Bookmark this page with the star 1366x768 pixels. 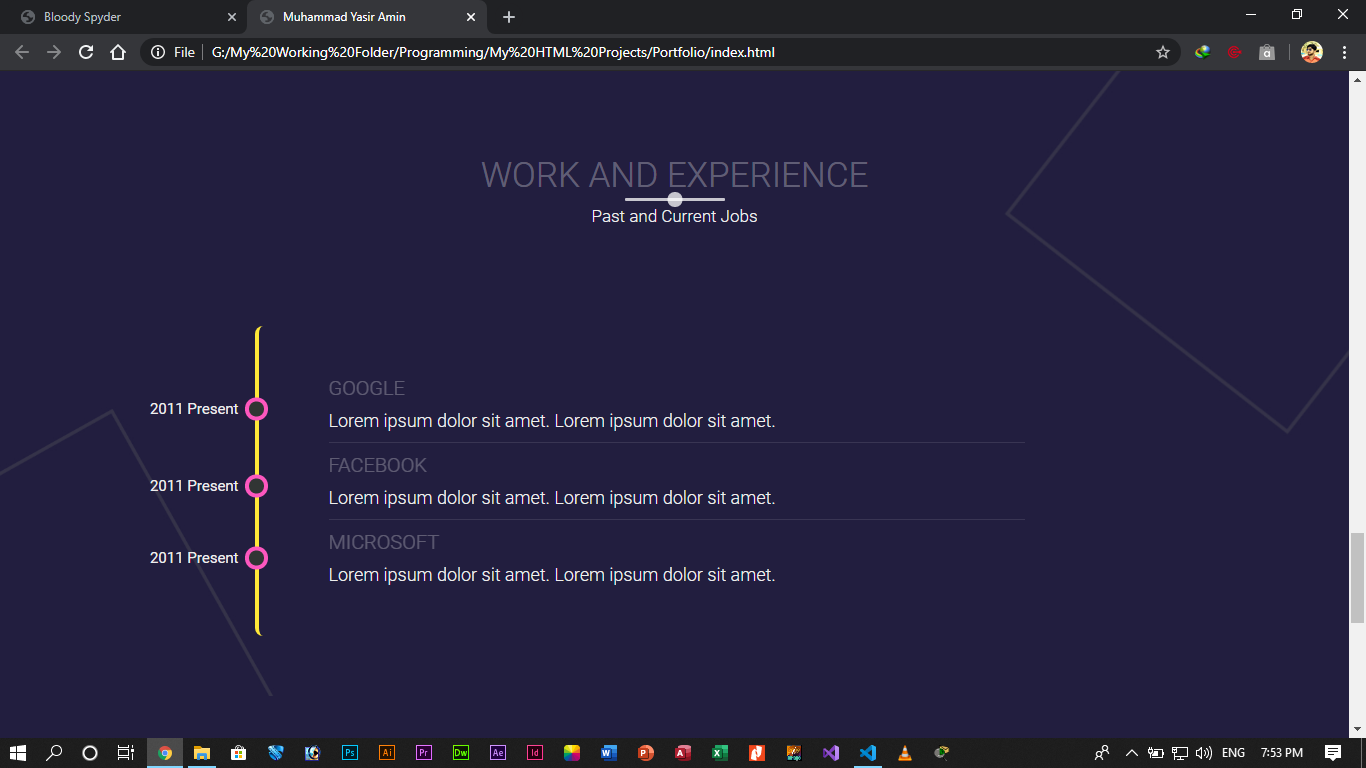coord(1163,52)
